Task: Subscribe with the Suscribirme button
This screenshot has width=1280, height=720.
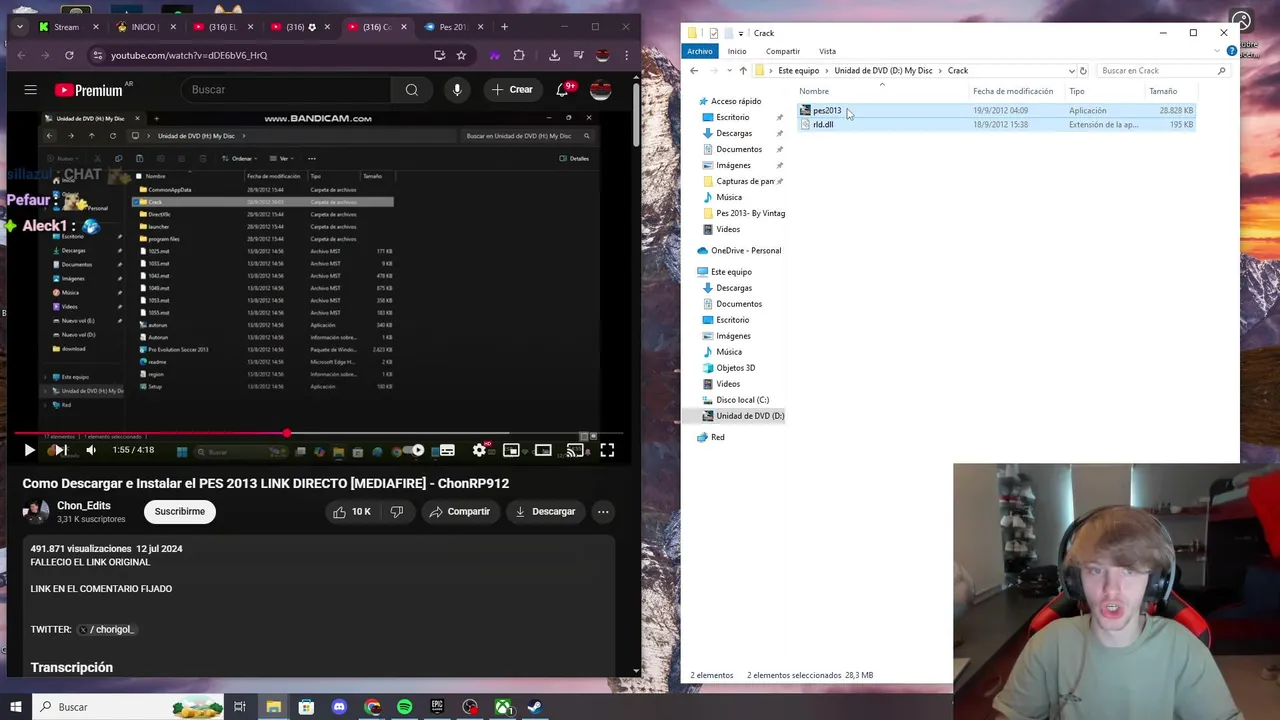Action: tap(180, 511)
